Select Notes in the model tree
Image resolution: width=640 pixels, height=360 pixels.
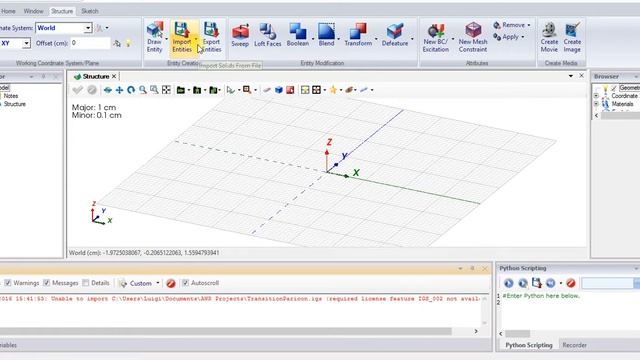click(11, 96)
